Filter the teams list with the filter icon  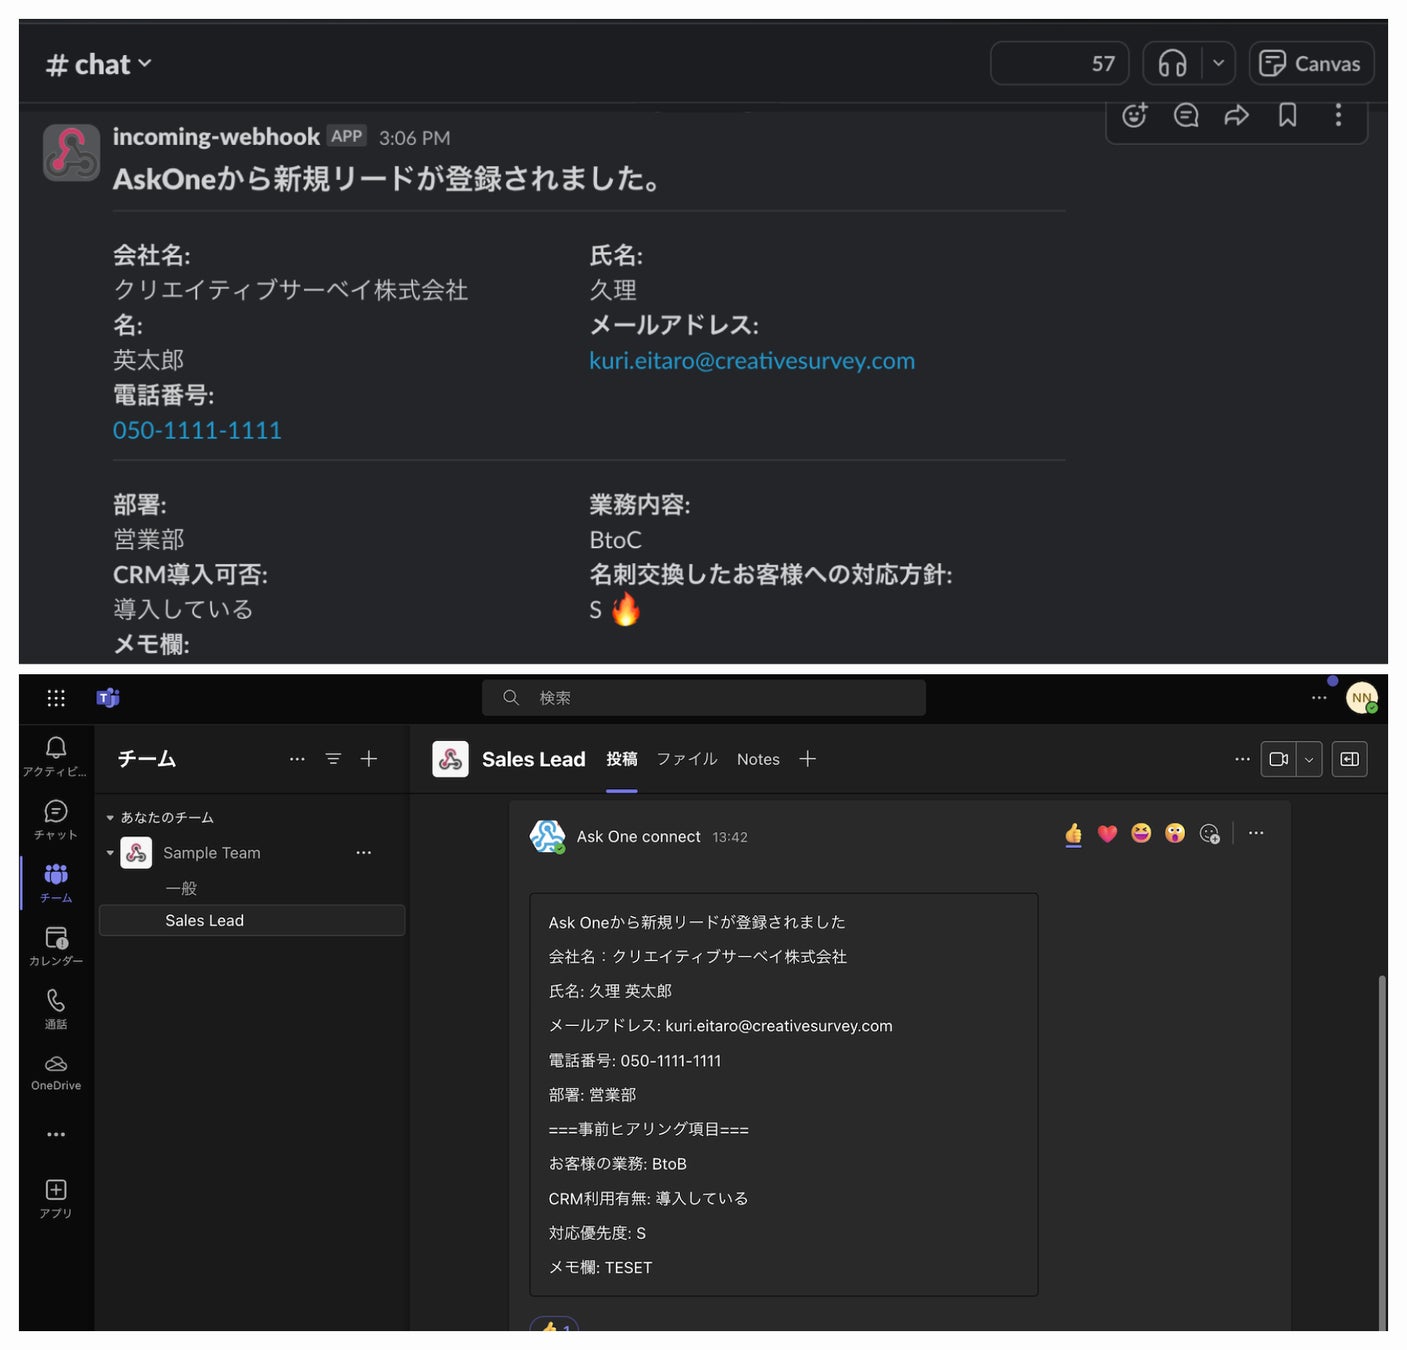click(x=333, y=759)
